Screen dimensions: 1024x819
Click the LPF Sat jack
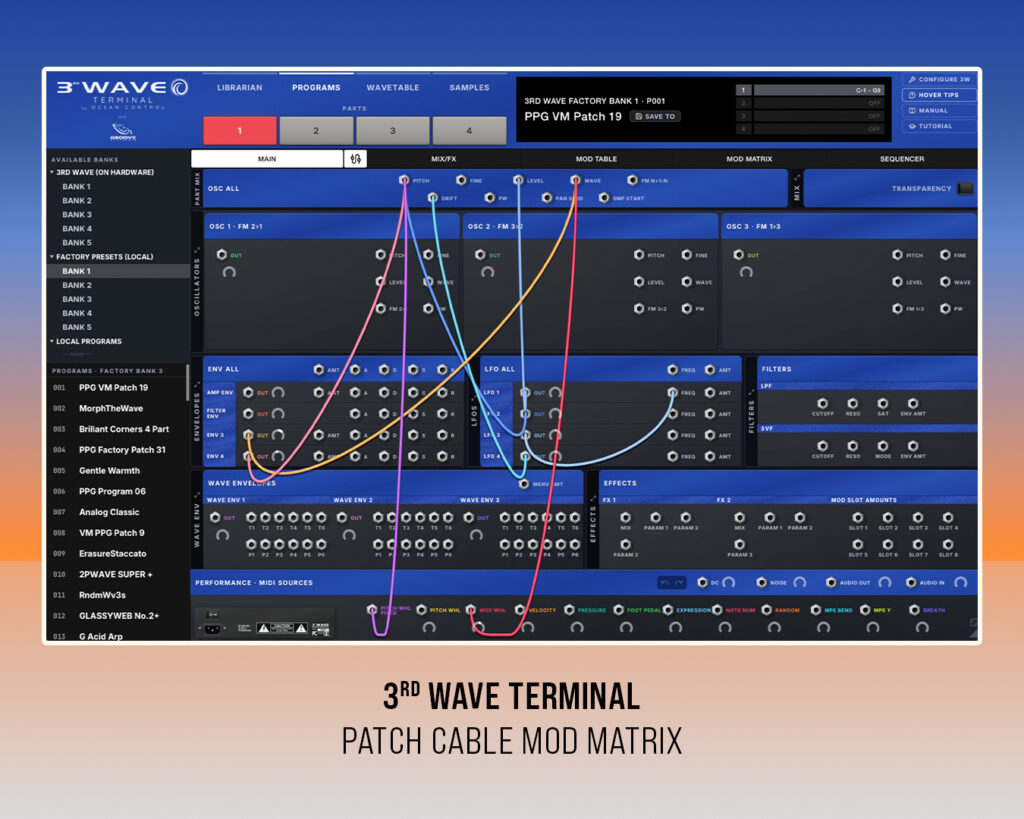[x=882, y=403]
